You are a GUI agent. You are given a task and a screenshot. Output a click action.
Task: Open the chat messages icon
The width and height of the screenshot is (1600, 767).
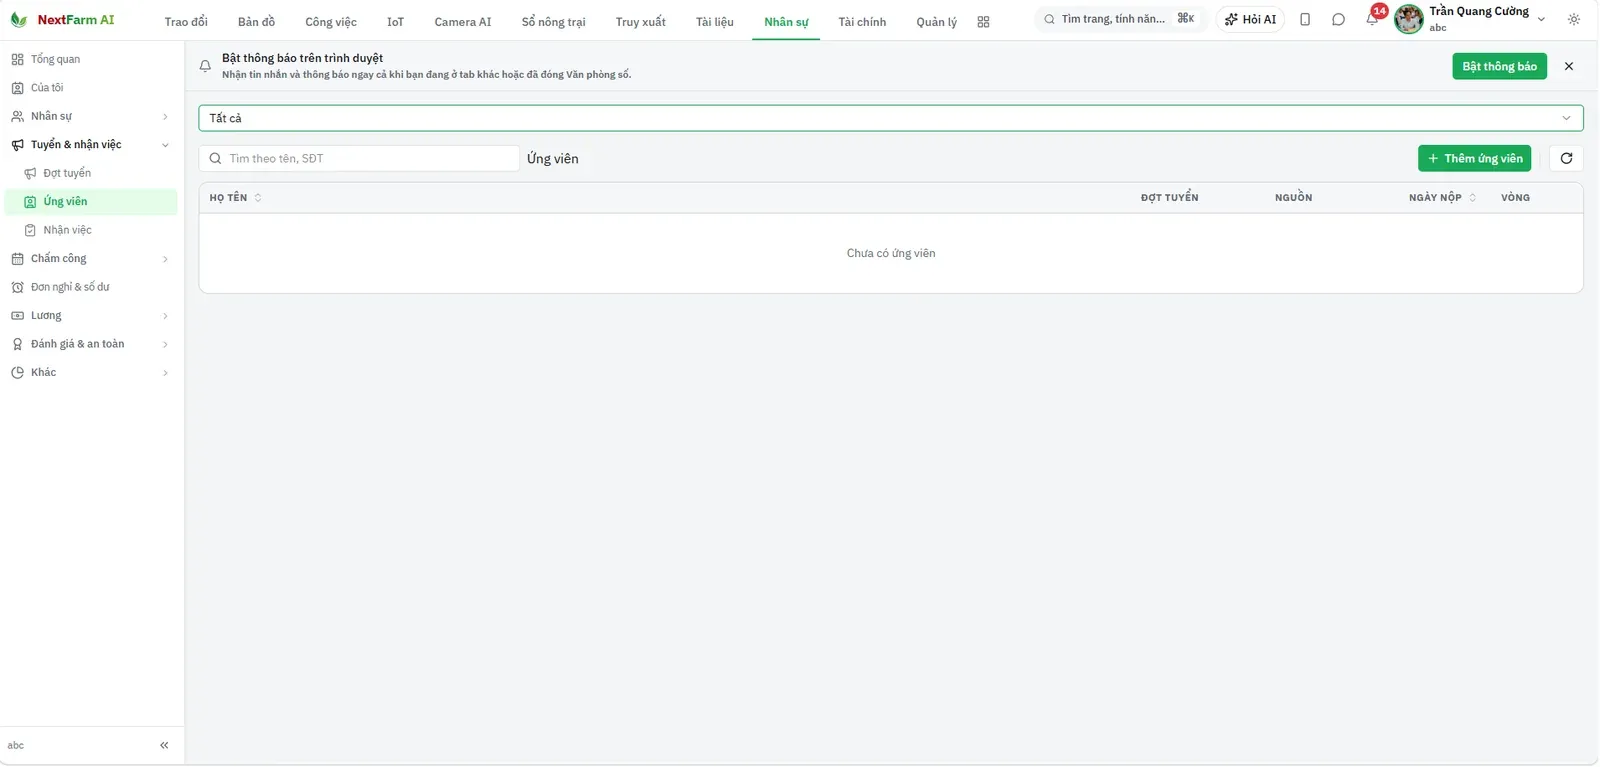click(1338, 19)
